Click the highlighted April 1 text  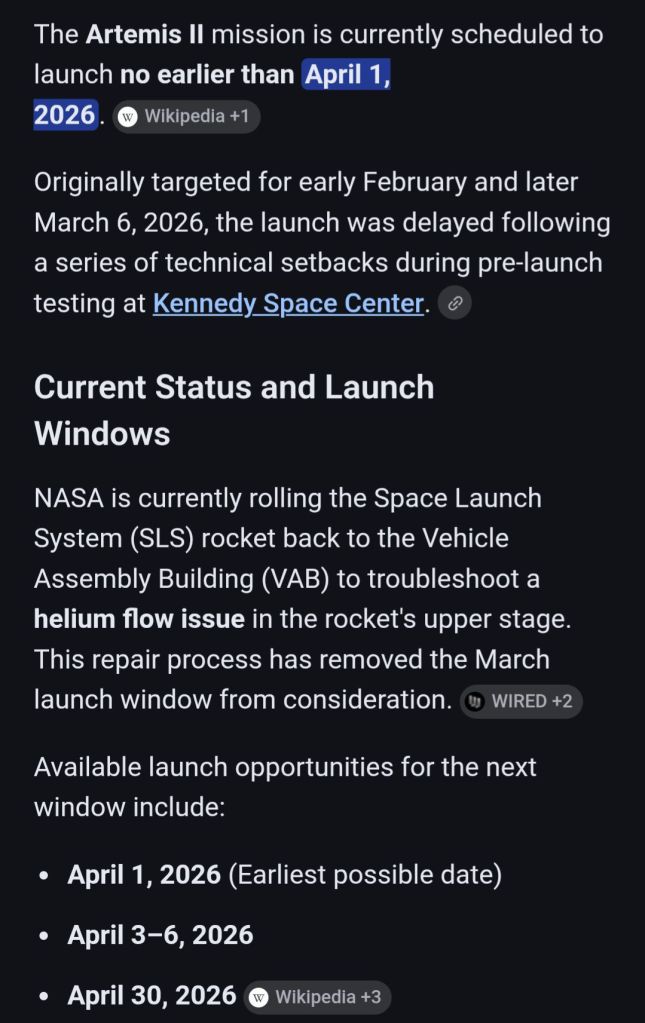point(346,74)
